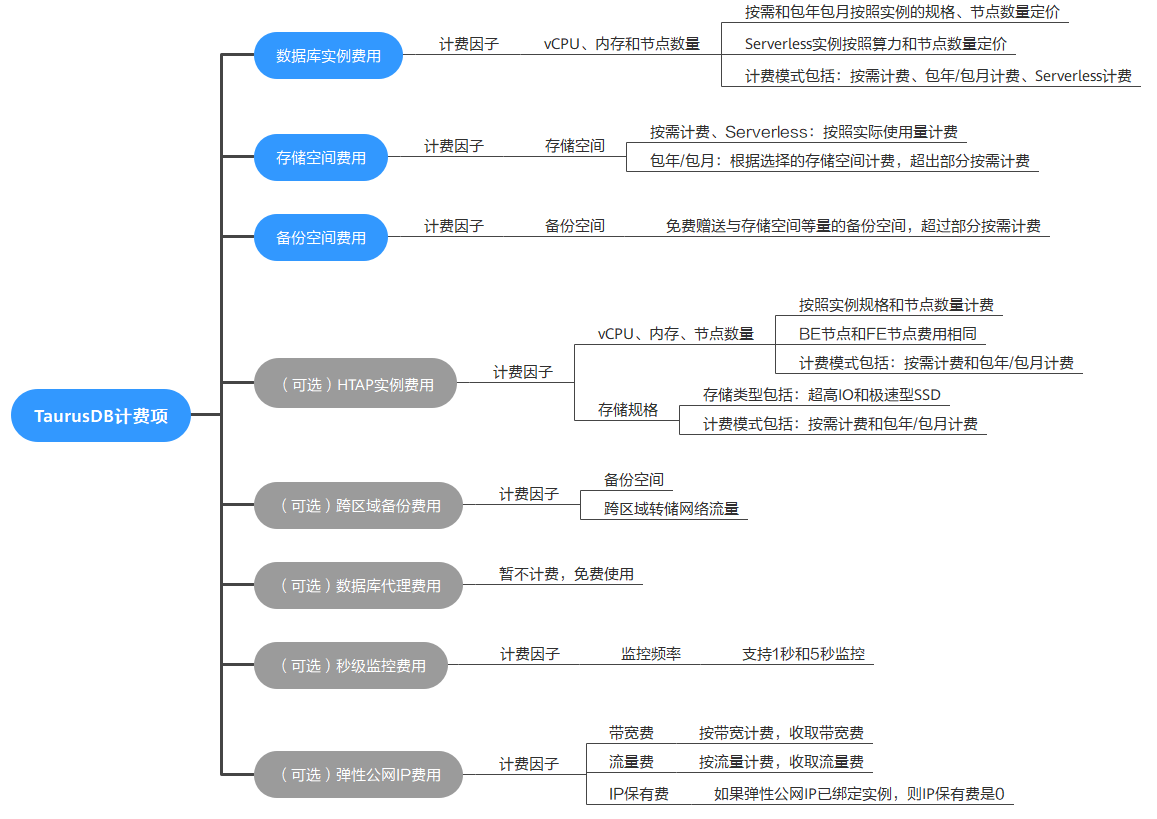Click 计费因子 beside 存储空间费用
This screenshot has width=1157, height=819.
click(x=454, y=146)
